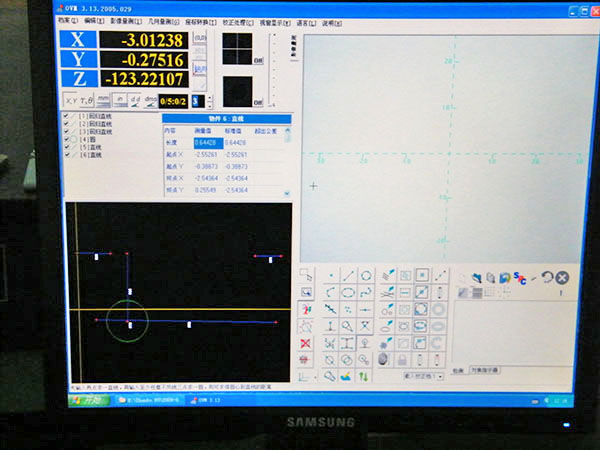This screenshot has height=450, width=600.
Task: Uncheck item [4] circle in feature list
Action: pos(67,139)
